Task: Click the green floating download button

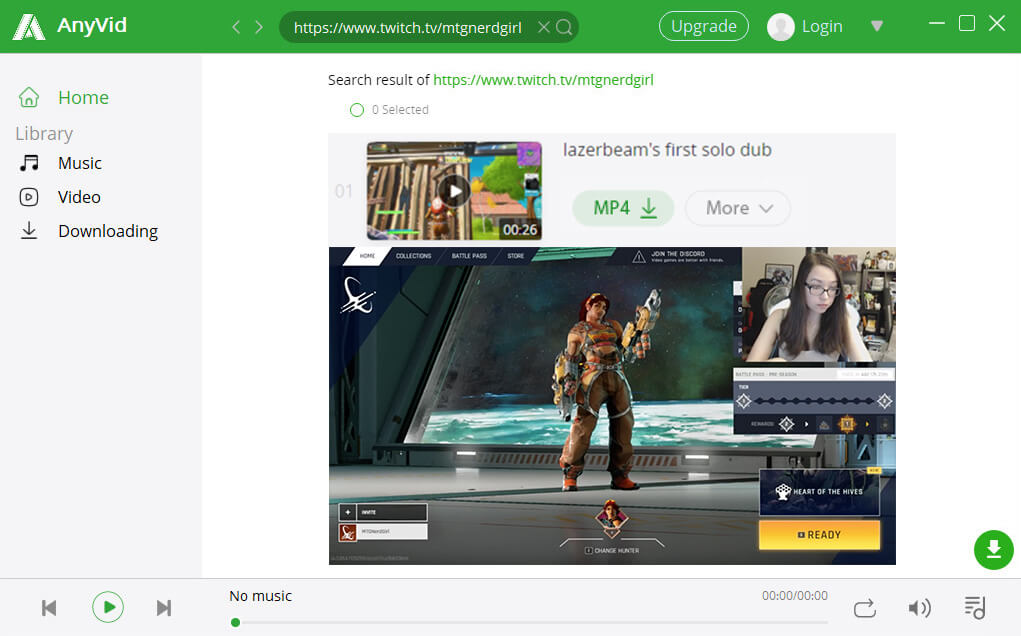Action: tap(994, 550)
